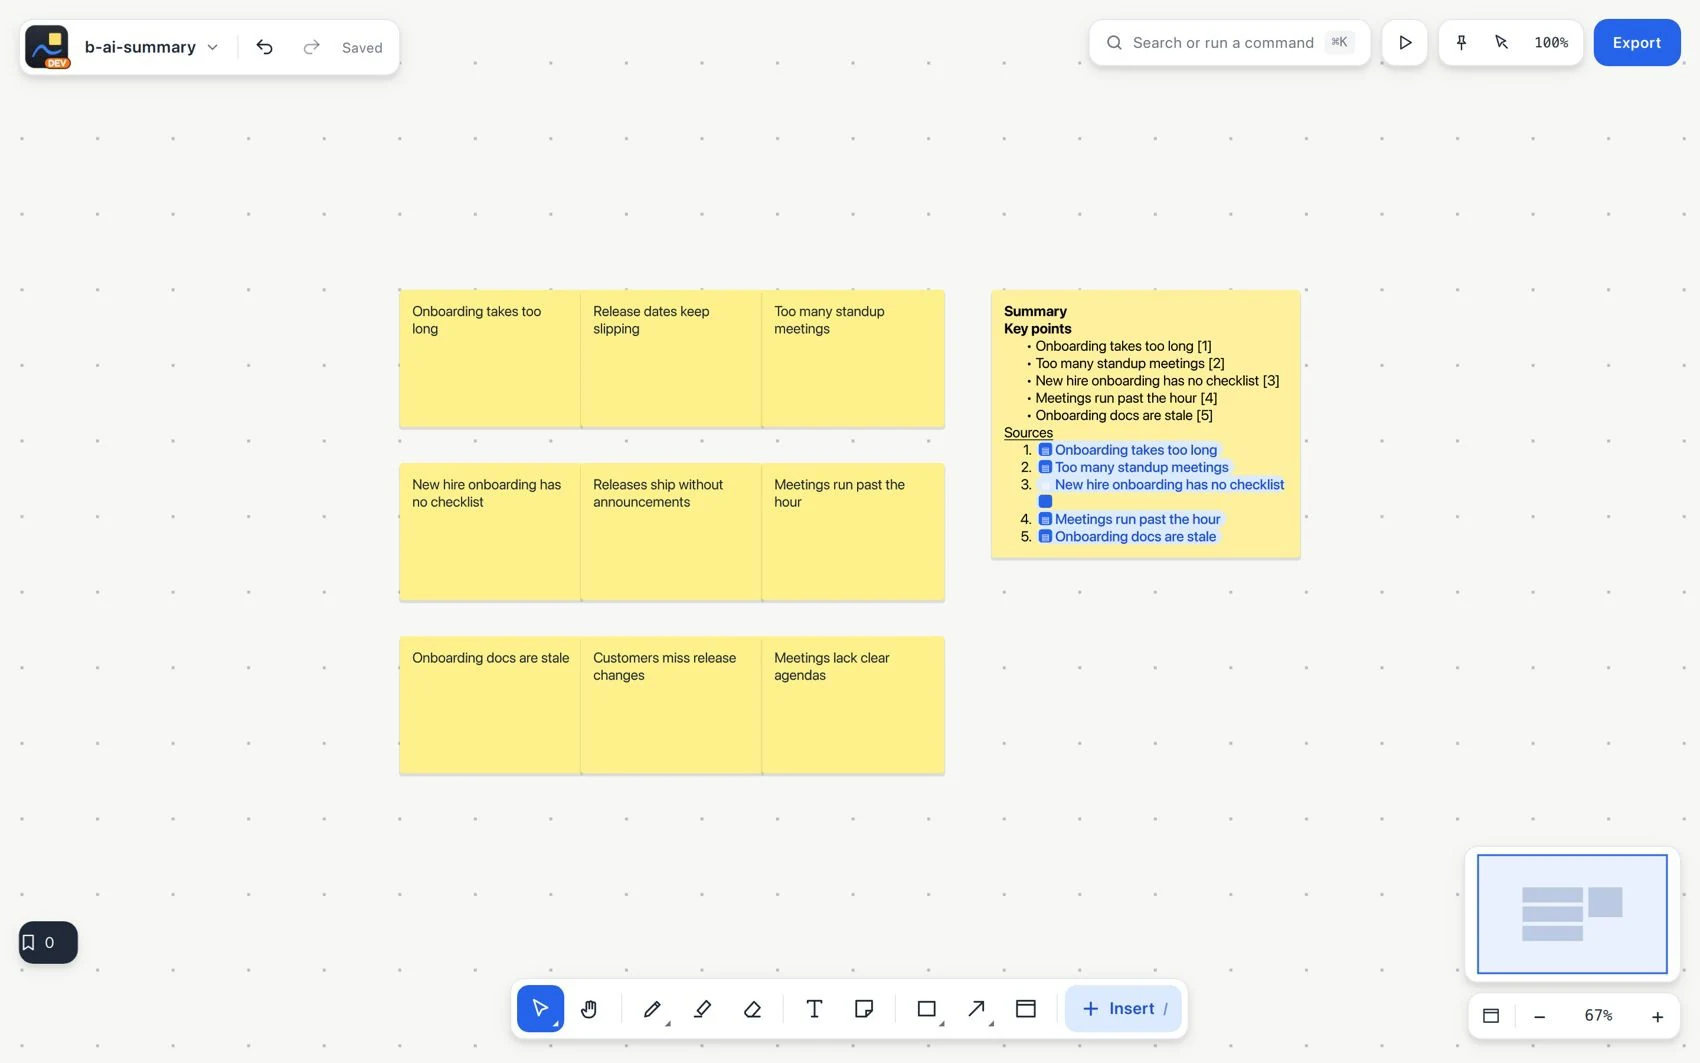1700x1063 pixels.
Task: Select the 'Release dates keep slipping' sticky note
Action: pos(671,359)
